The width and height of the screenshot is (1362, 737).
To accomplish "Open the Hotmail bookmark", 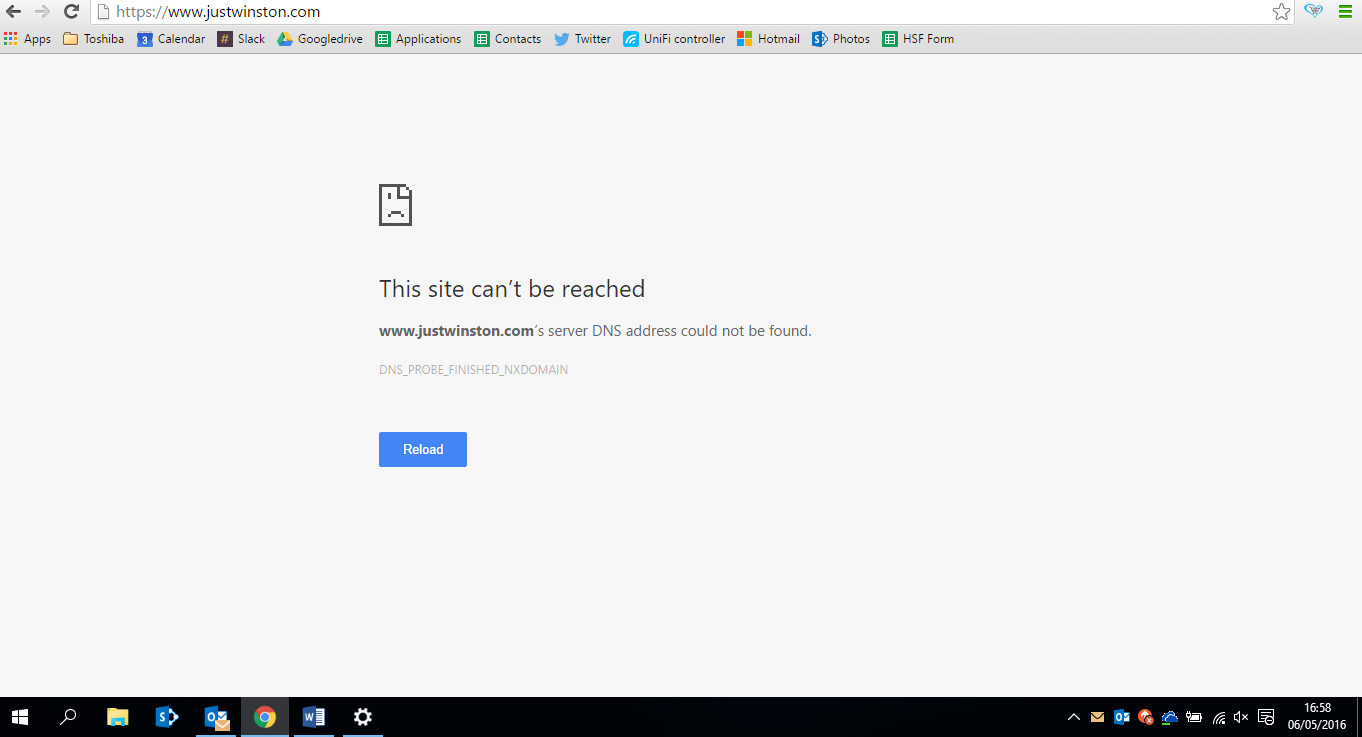I will tap(768, 39).
